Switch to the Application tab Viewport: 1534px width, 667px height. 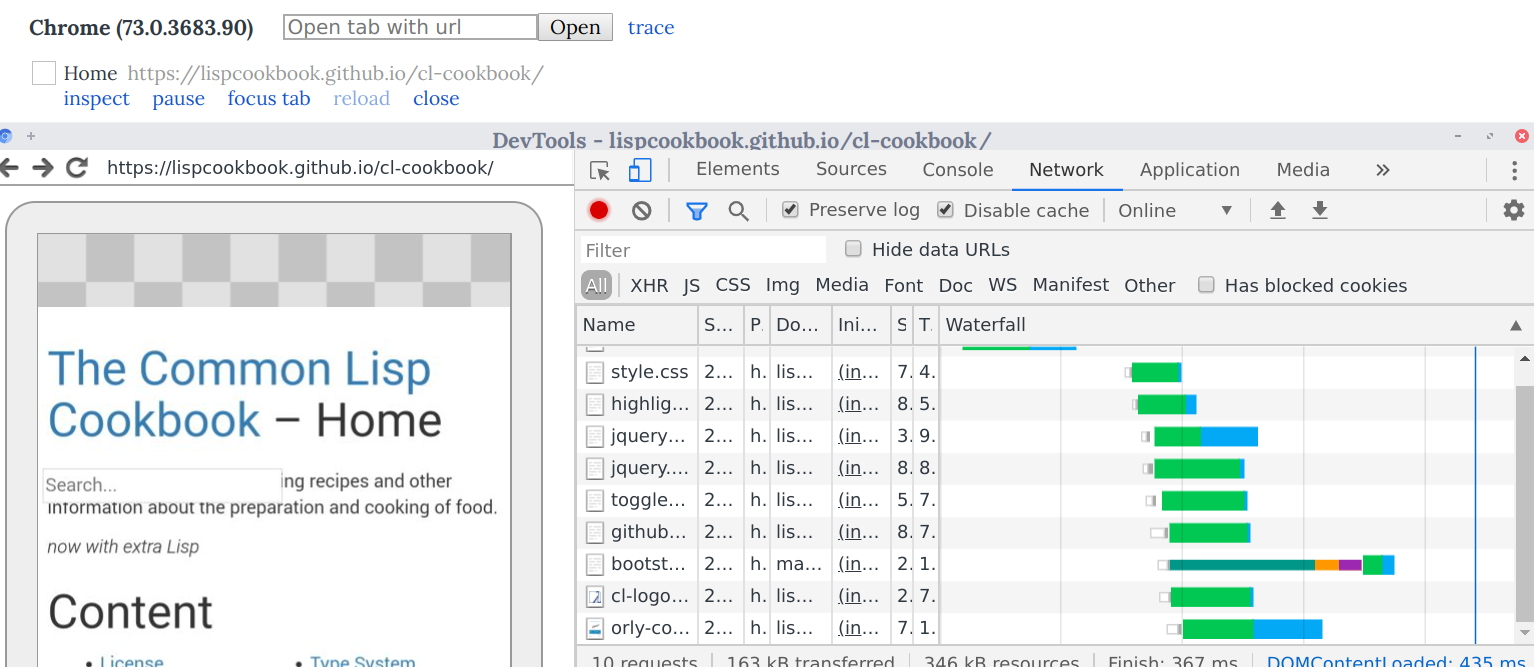(1190, 170)
